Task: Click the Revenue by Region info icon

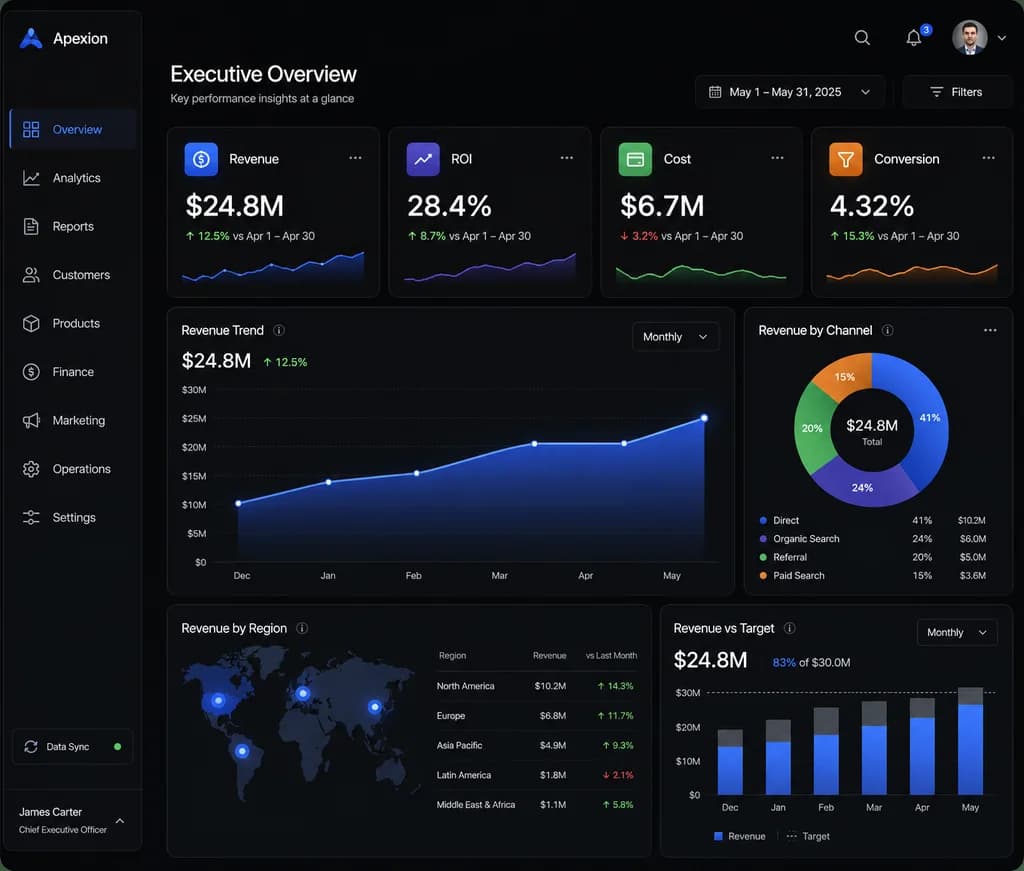Action: (302, 628)
